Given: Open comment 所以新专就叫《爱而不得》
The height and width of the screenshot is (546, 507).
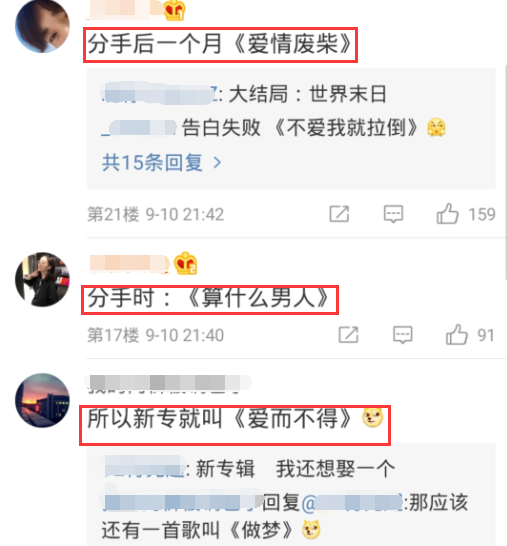Looking at the screenshot, I should pyautogui.click(x=235, y=425).
